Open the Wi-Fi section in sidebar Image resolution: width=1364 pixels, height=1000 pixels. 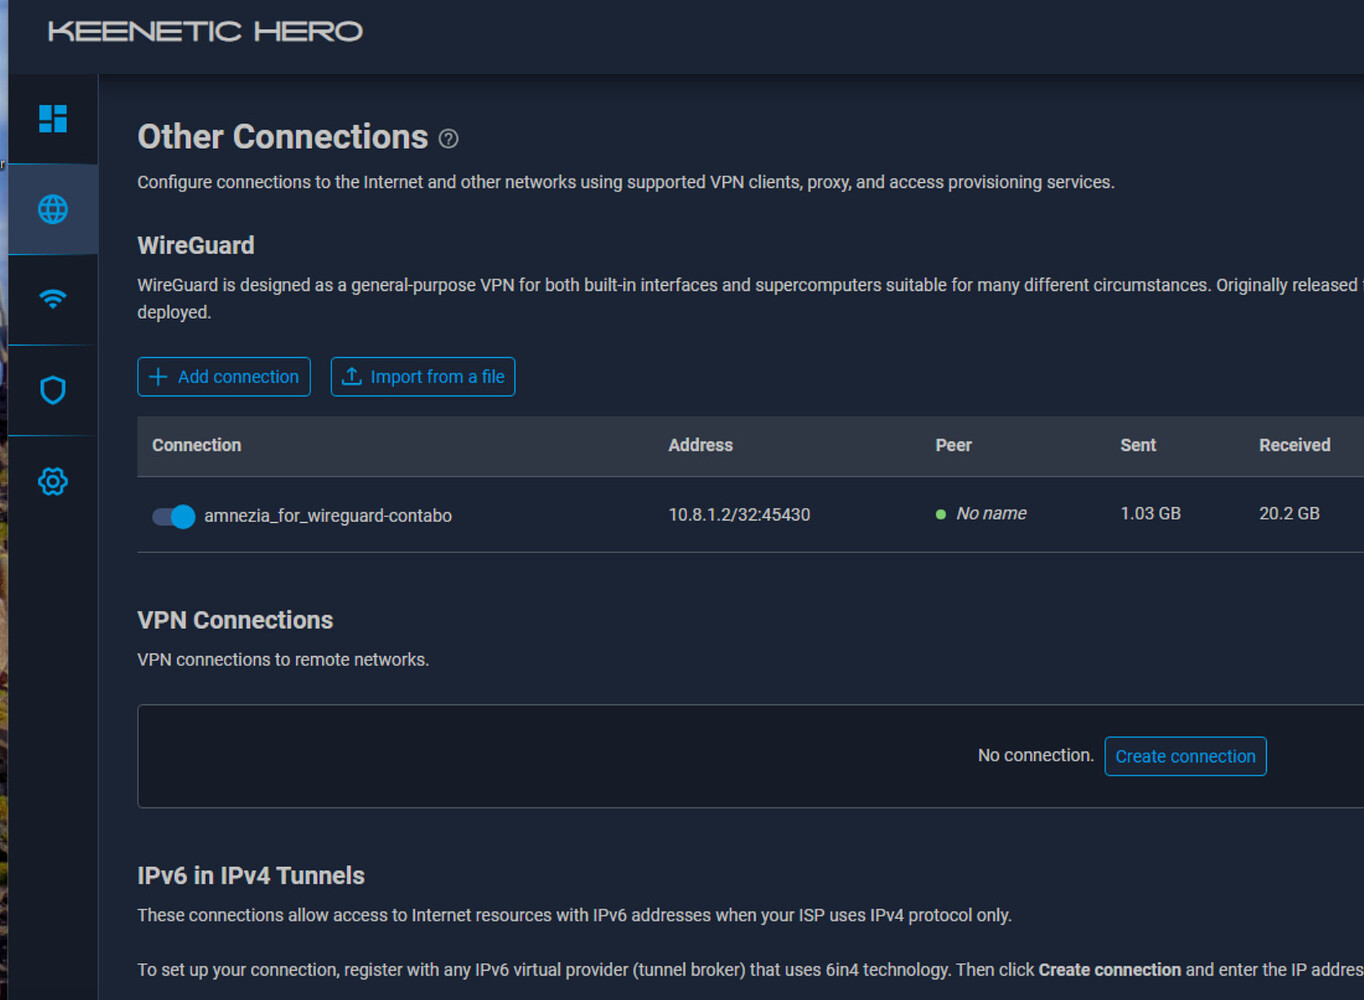click(53, 299)
